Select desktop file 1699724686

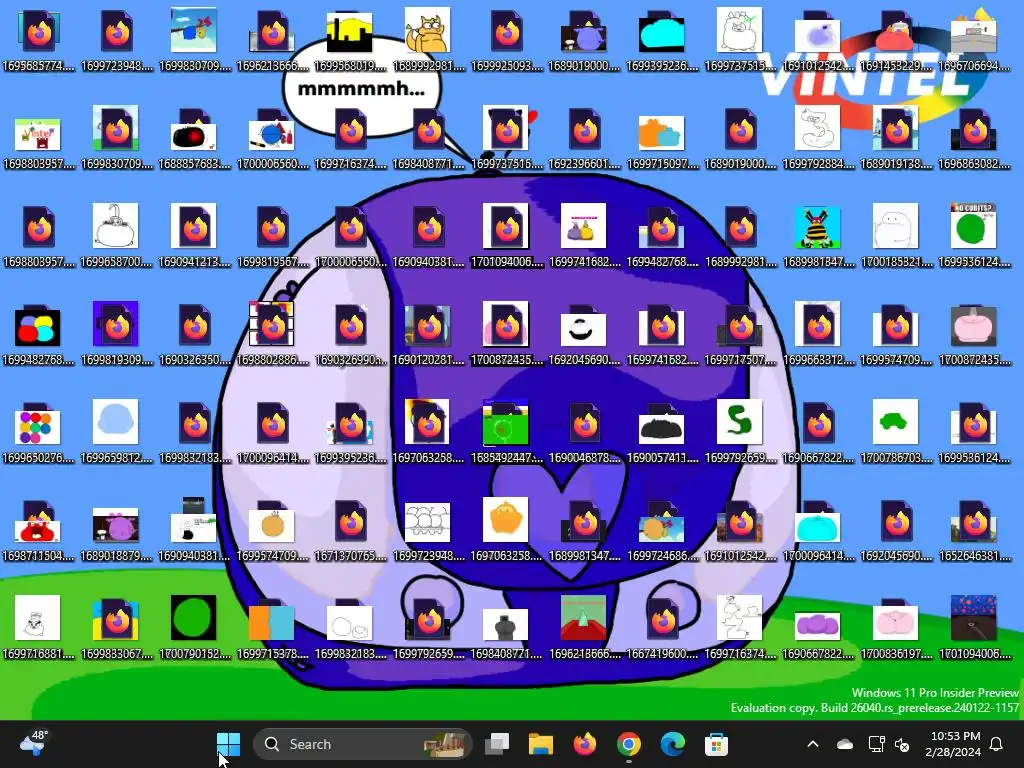[662, 529]
